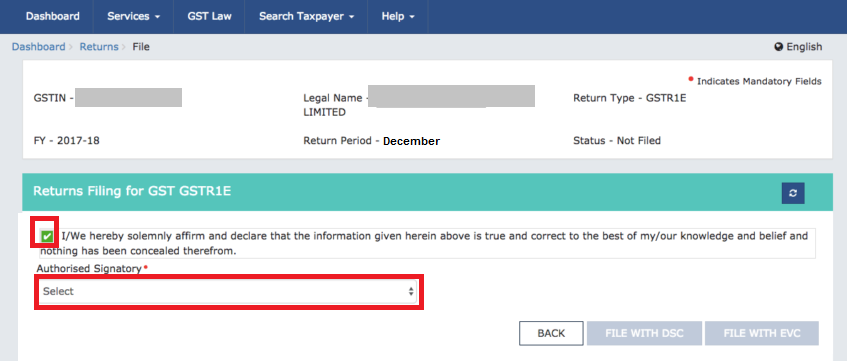Click the BACK button
Viewport: 847px width, 361px height.
(x=551, y=333)
